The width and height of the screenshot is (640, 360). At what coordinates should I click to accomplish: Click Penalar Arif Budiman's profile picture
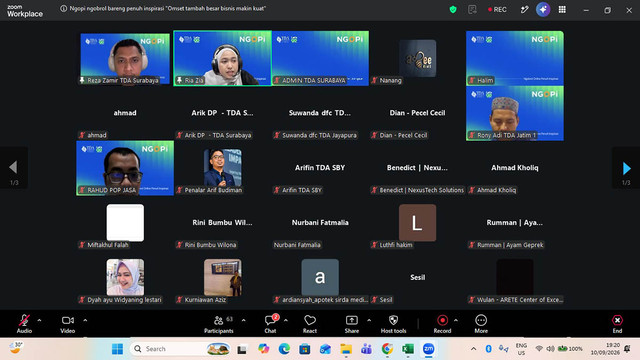pyautogui.click(x=222, y=167)
